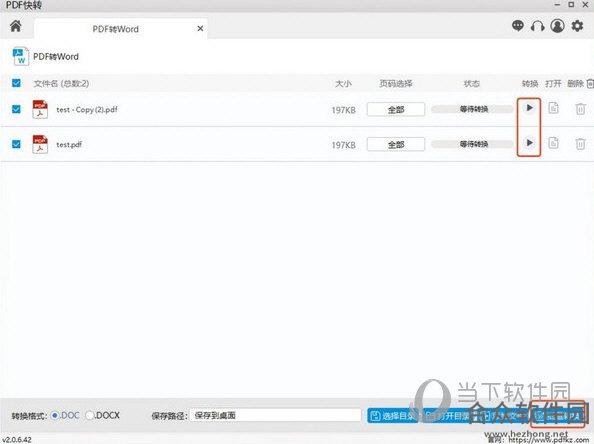This screenshot has width=594, height=444.
Task: Open converted file for test.pdf
Action: [553, 143]
